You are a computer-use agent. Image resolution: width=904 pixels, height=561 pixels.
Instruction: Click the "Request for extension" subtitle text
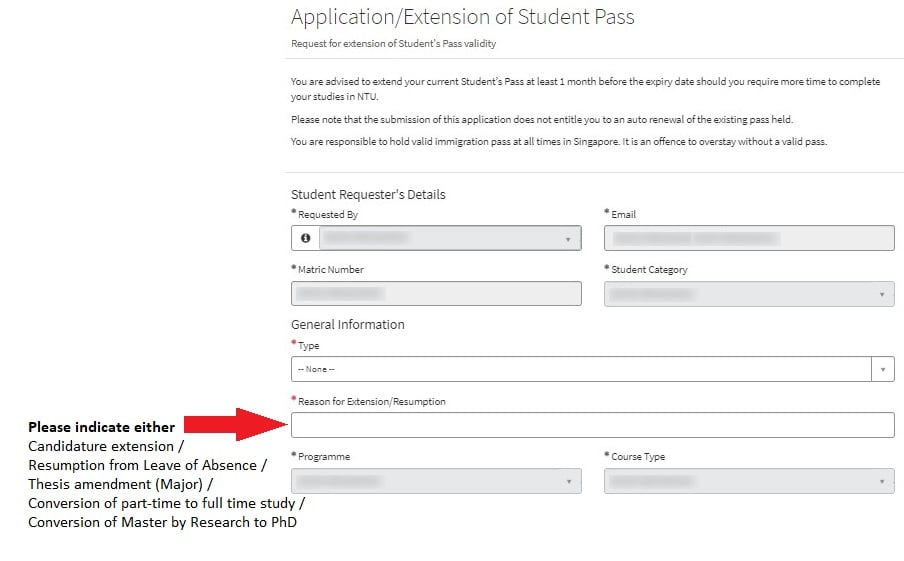[x=393, y=44]
